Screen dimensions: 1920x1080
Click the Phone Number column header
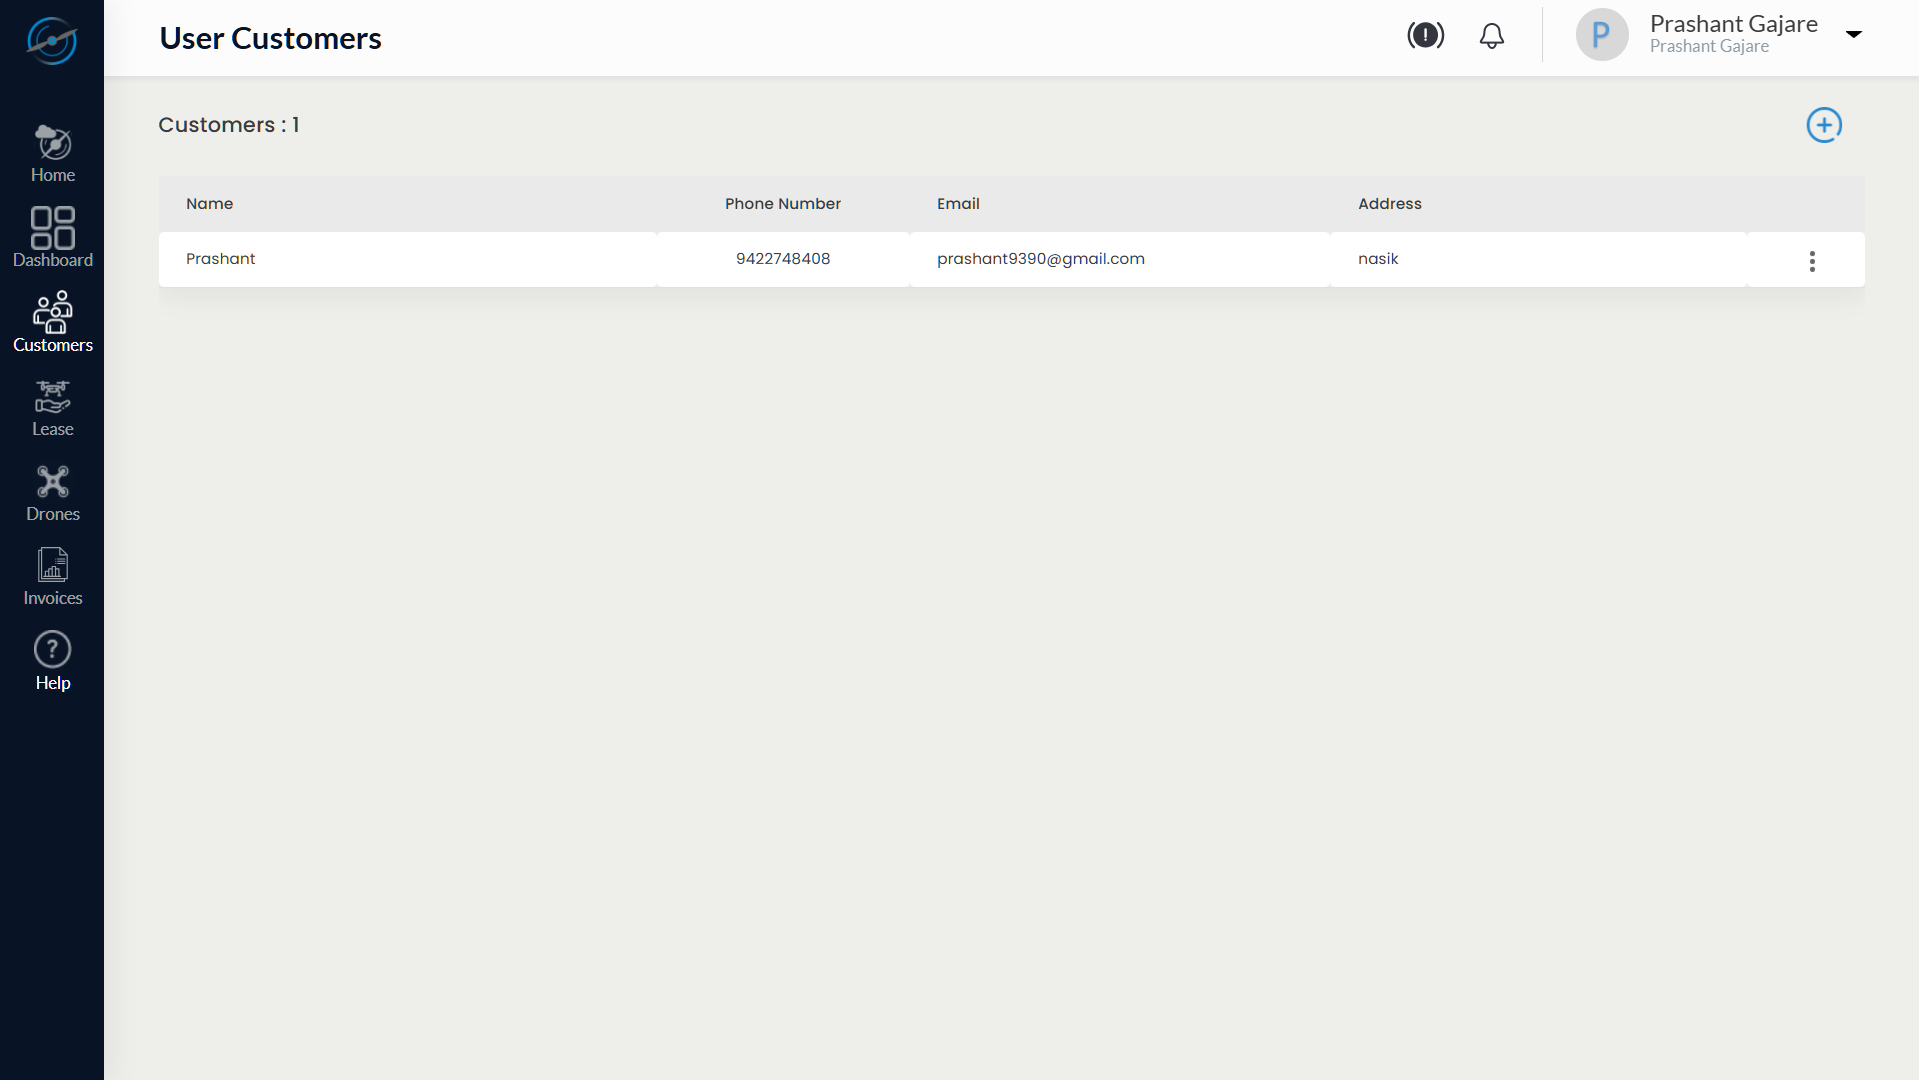point(783,204)
